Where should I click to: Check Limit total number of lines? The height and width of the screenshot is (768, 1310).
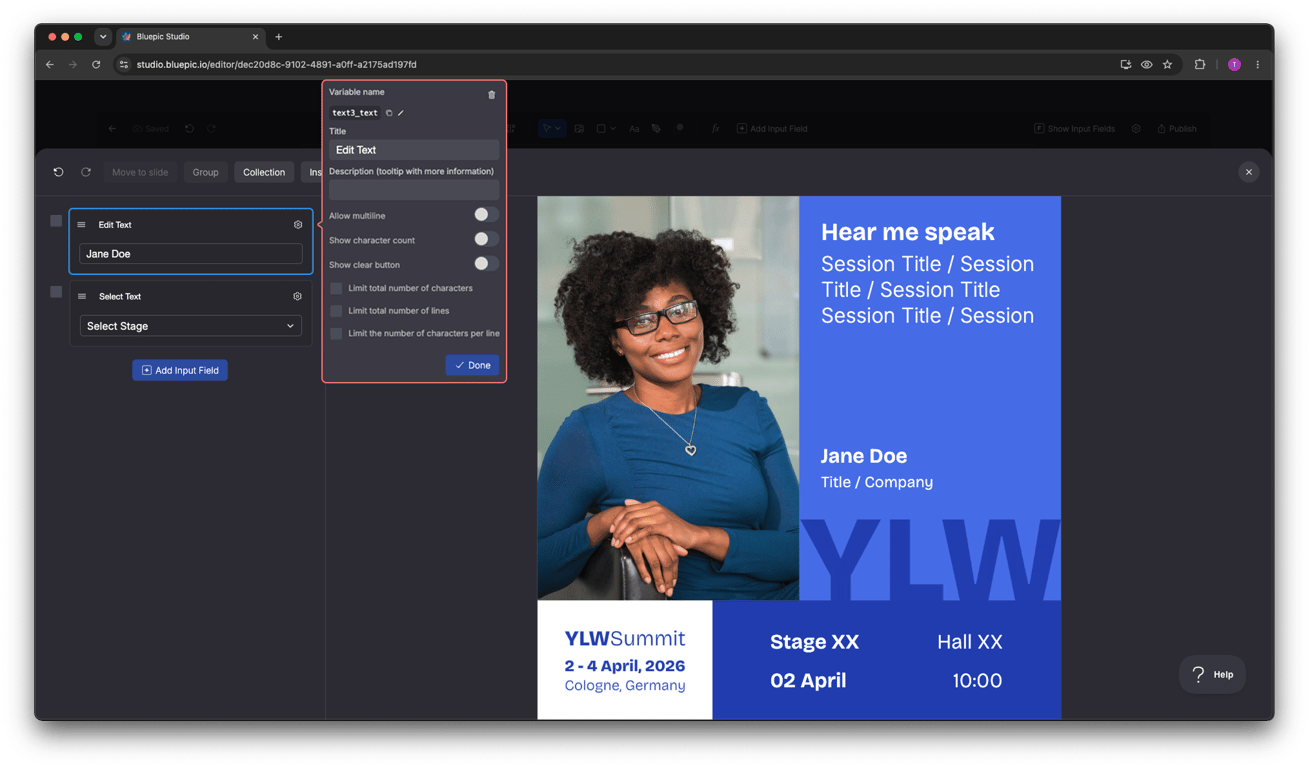336,311
